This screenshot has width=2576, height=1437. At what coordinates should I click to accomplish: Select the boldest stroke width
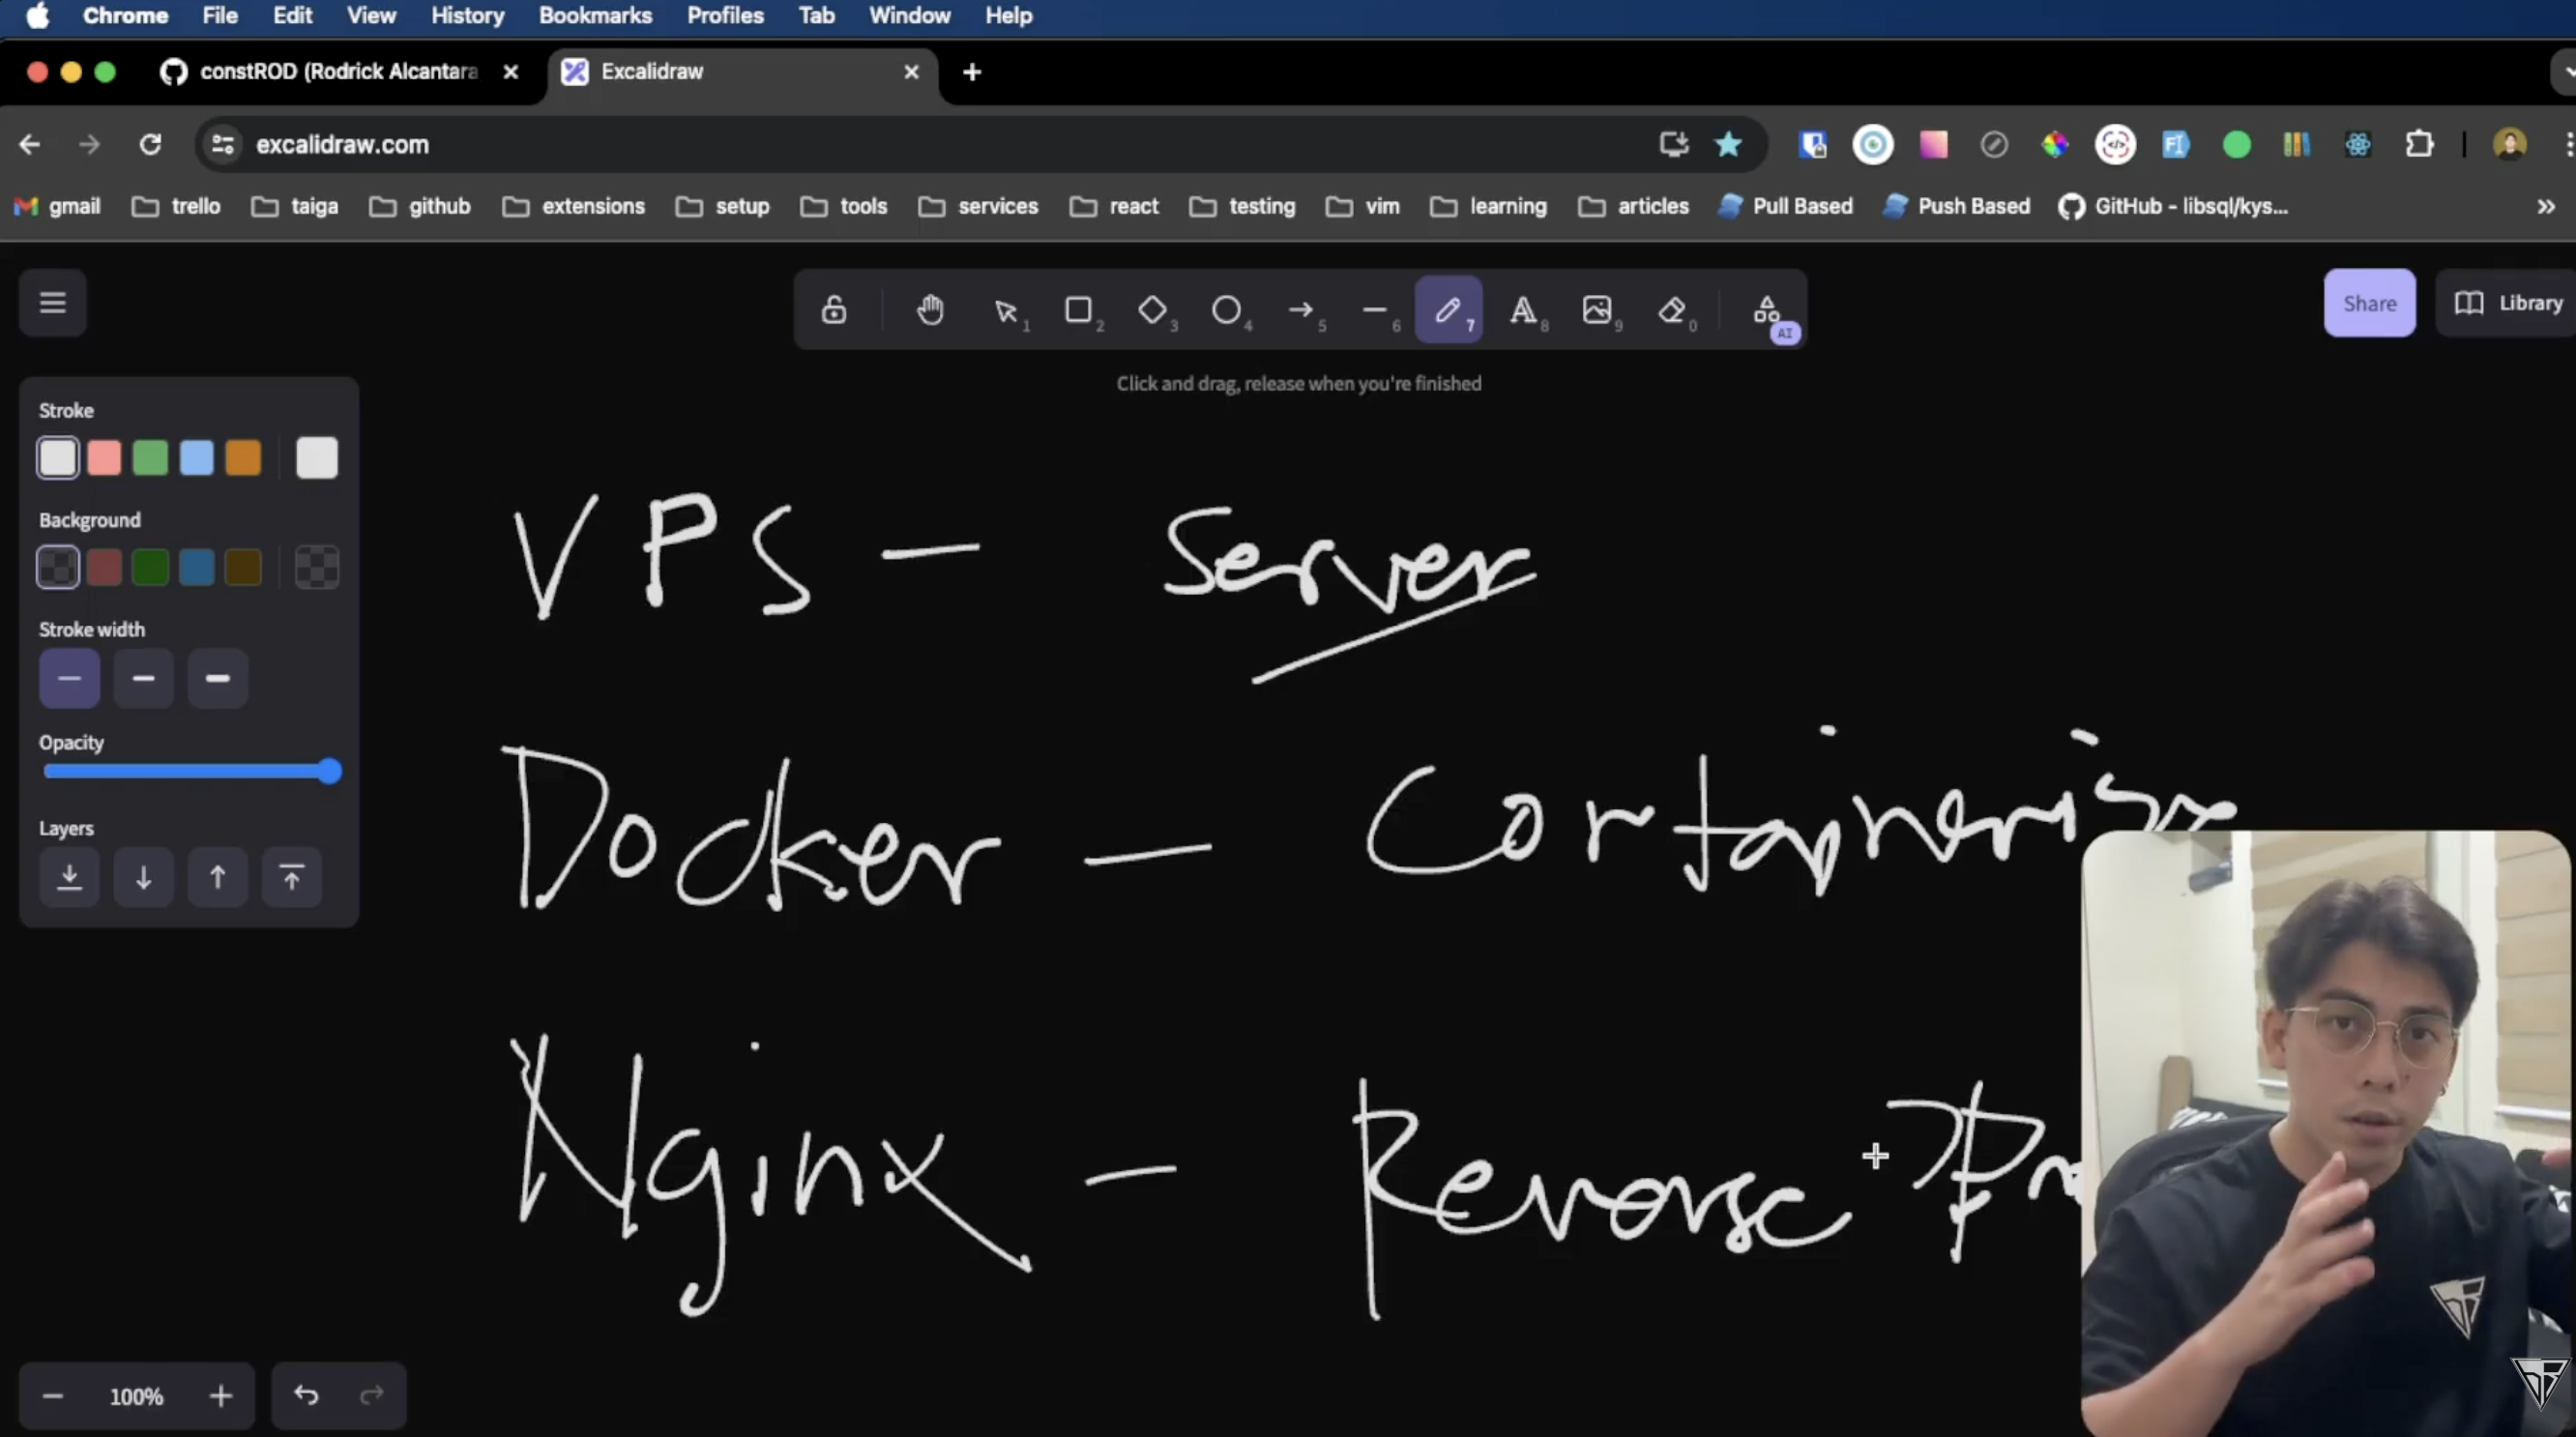(217, 678)
